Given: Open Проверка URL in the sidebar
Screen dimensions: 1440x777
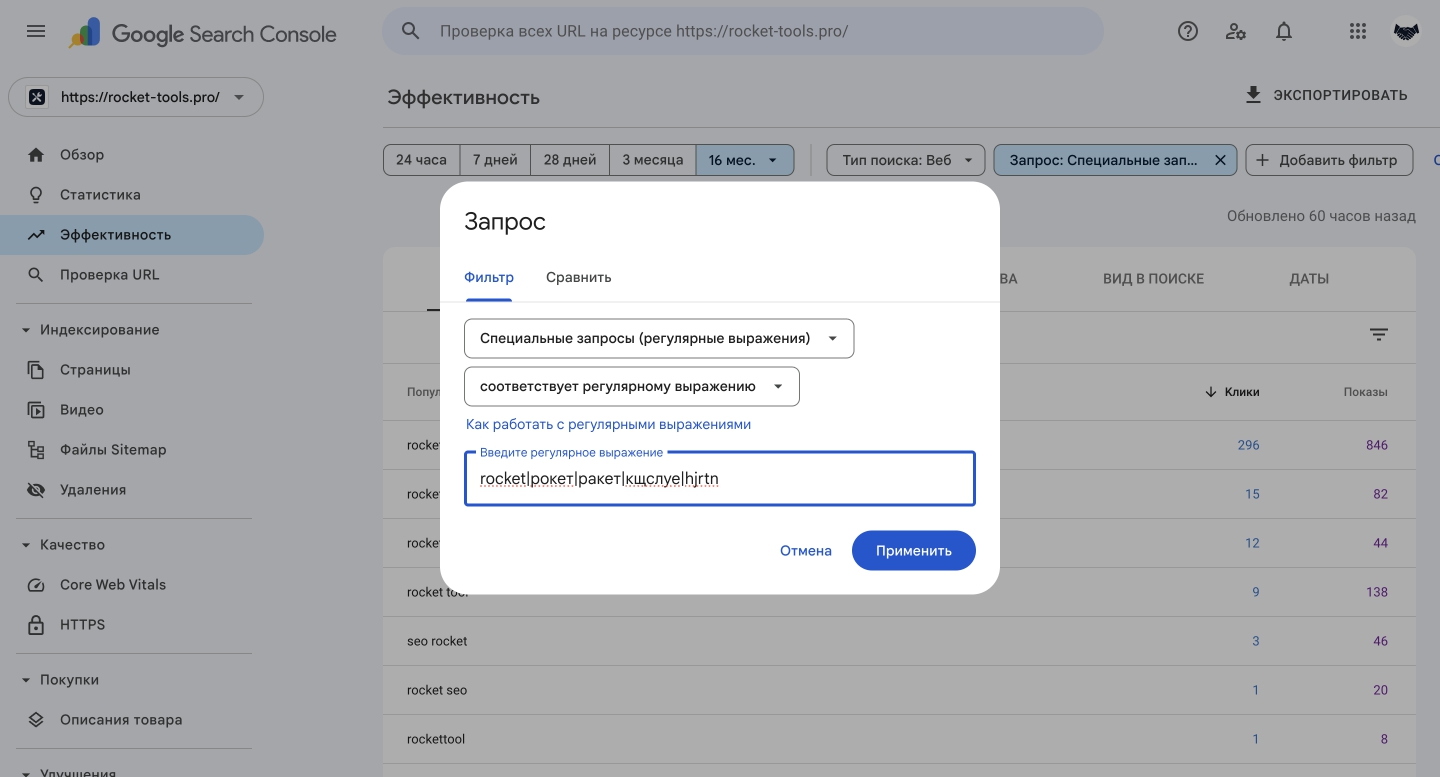Looking at the screenshot, I should [x=132, y=275].
